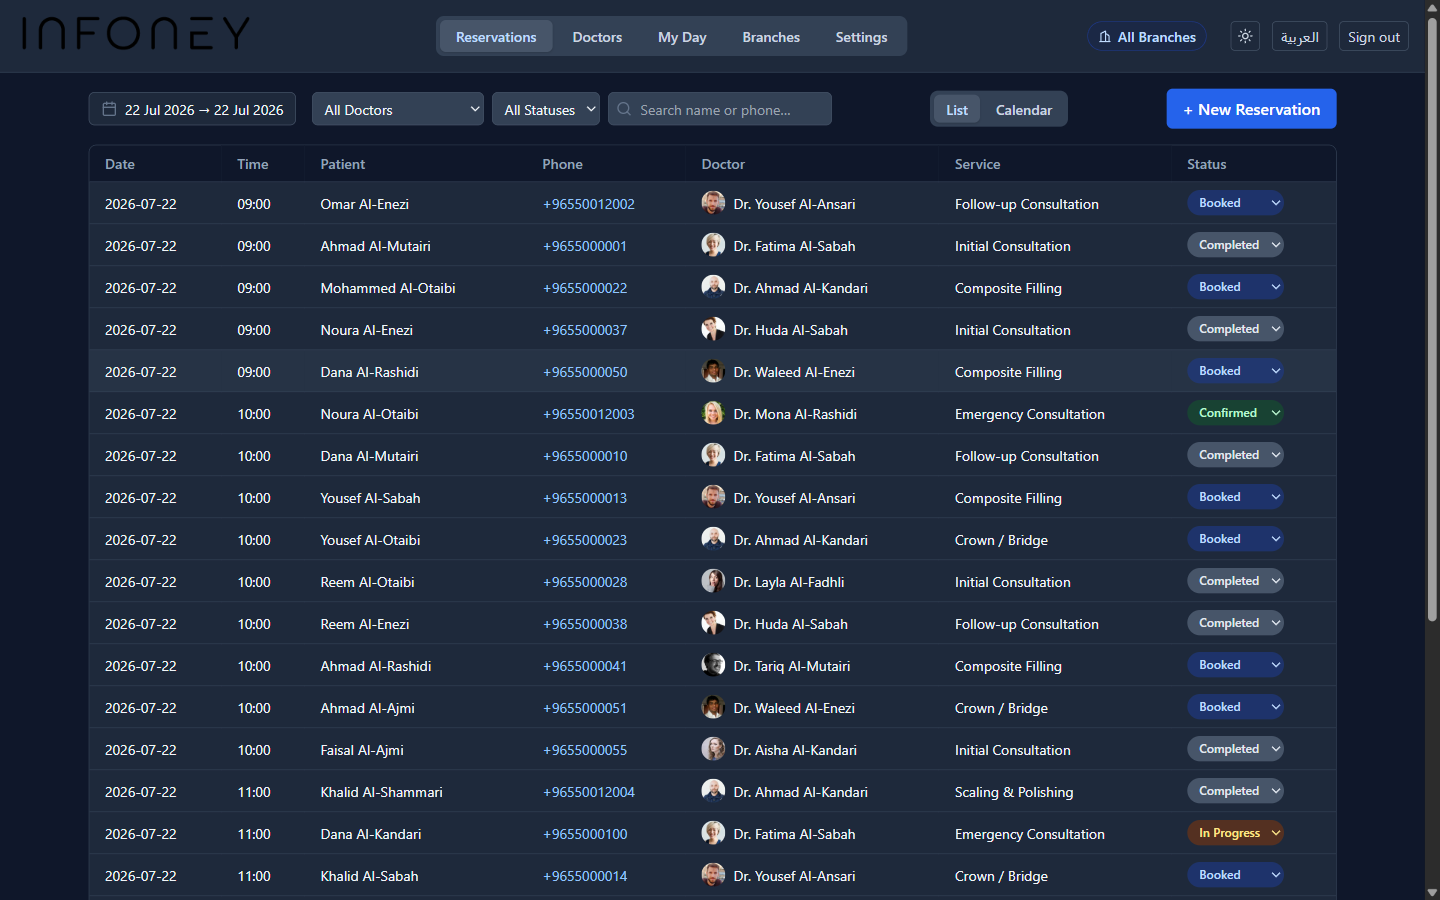Call phone number +96550012002
1440x900 pixels.
point(589,204)
